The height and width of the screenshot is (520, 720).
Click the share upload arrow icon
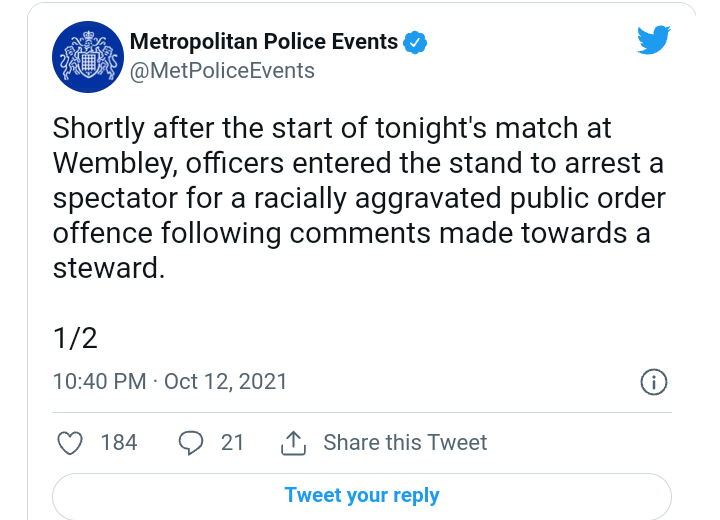click(293, 443)
